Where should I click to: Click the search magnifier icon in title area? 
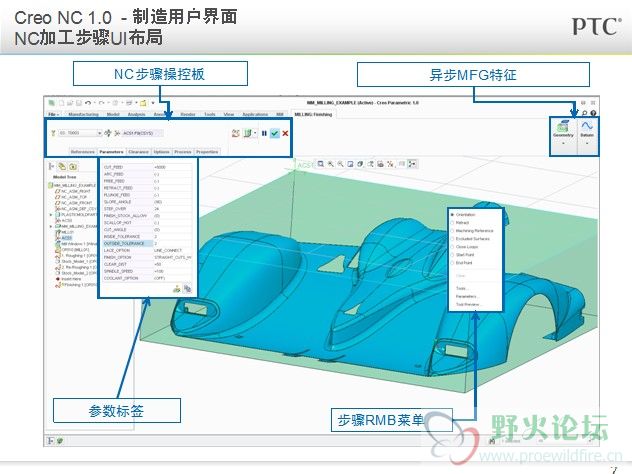coord(584,113)
